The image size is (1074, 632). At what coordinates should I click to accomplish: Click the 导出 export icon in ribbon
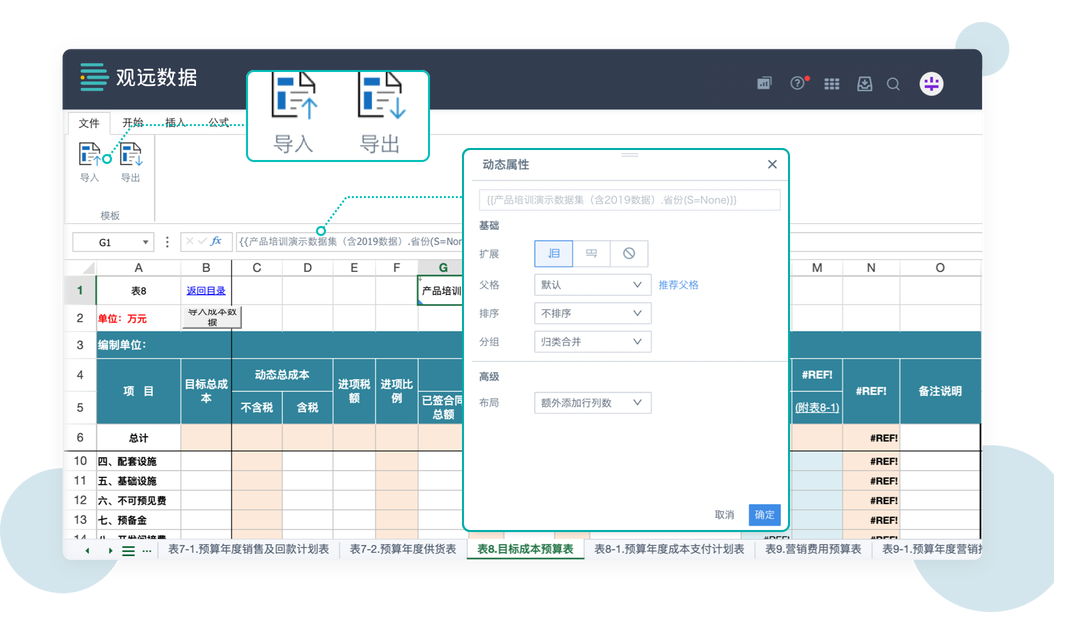[131, 157]
